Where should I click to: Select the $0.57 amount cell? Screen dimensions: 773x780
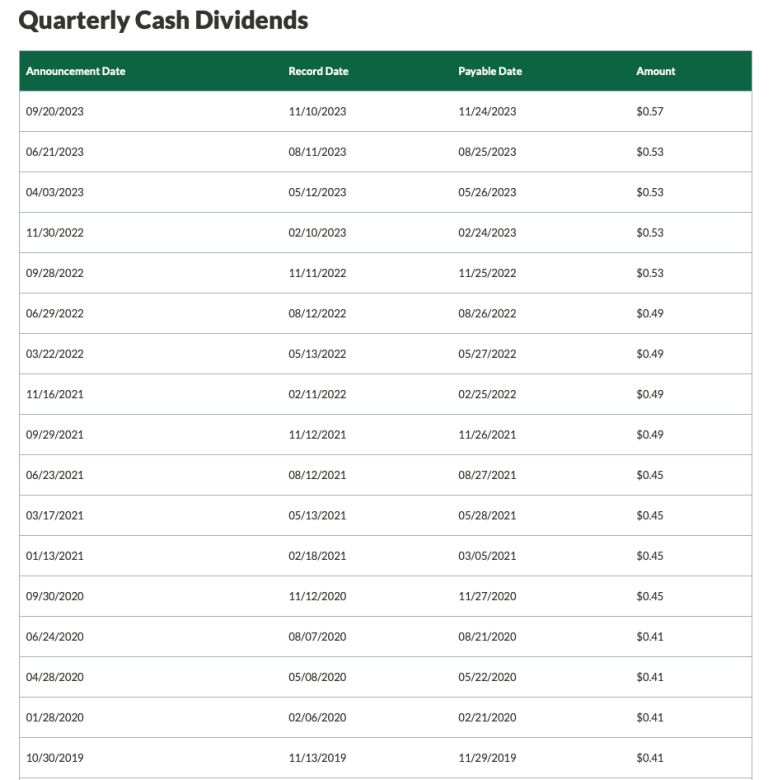[x=650, y=111]
